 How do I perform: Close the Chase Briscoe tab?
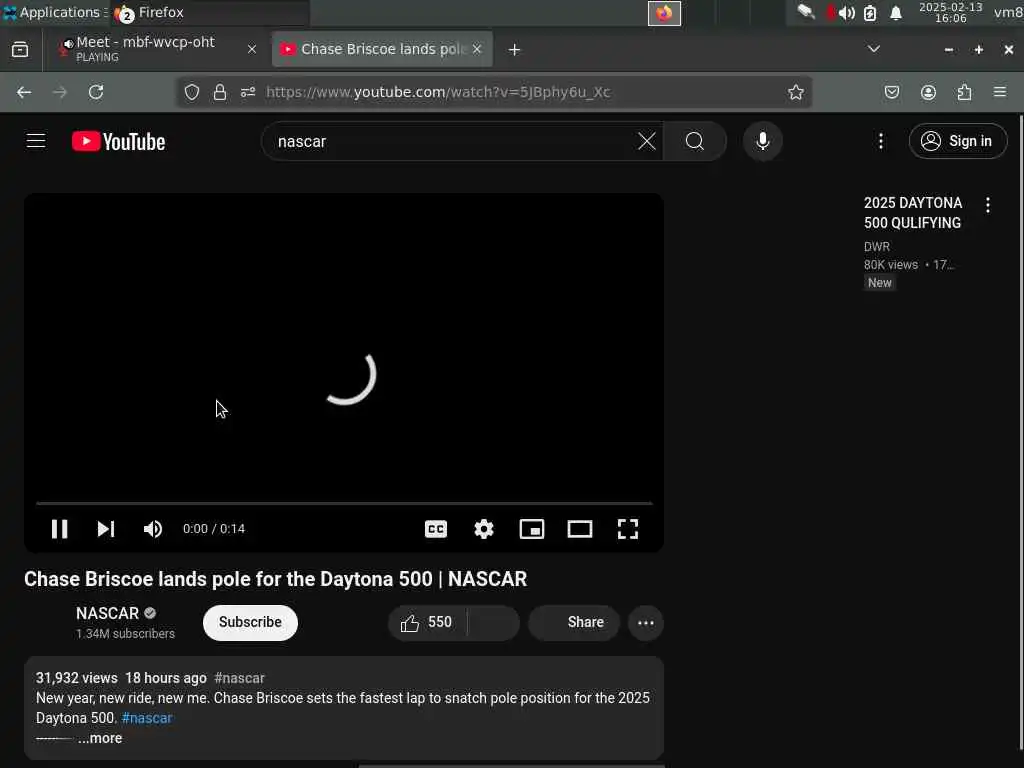coord(477,49)
